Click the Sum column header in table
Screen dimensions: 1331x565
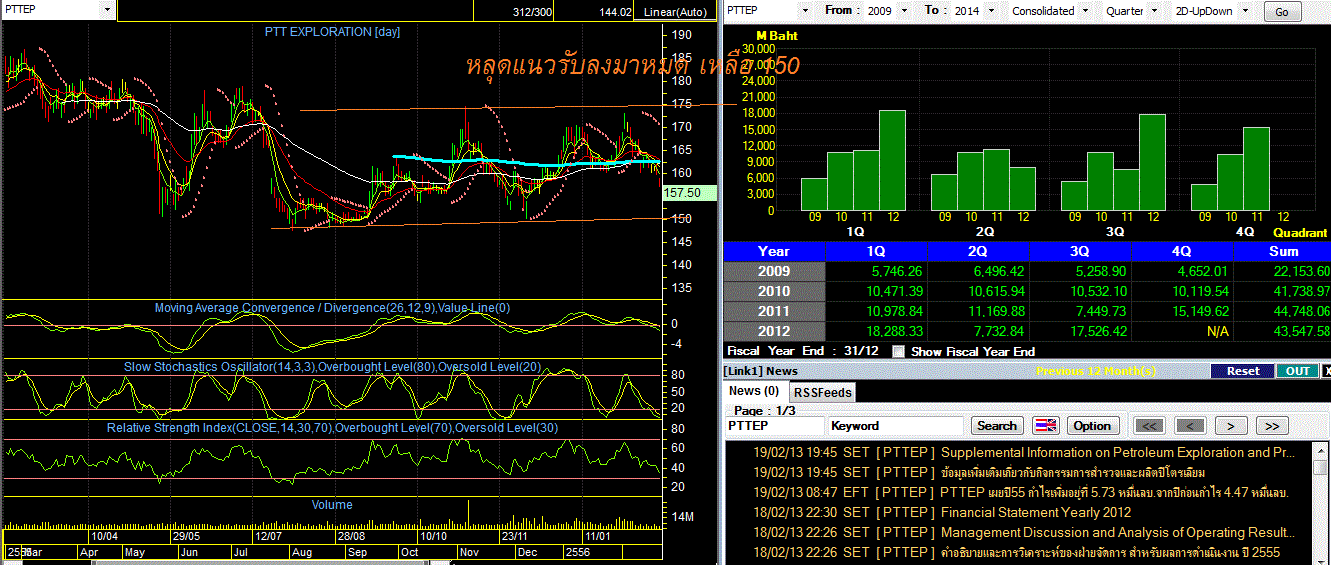(x=1283, y=251)
